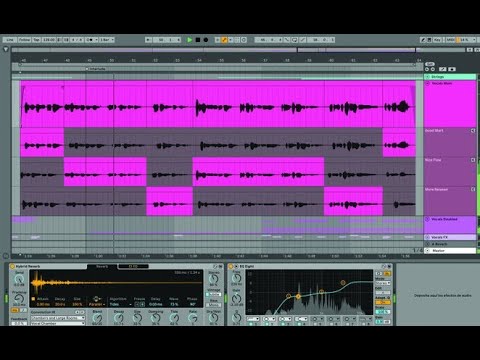
Task: Select EQ band 2 filter type chooser
Action: click(269, 319)
